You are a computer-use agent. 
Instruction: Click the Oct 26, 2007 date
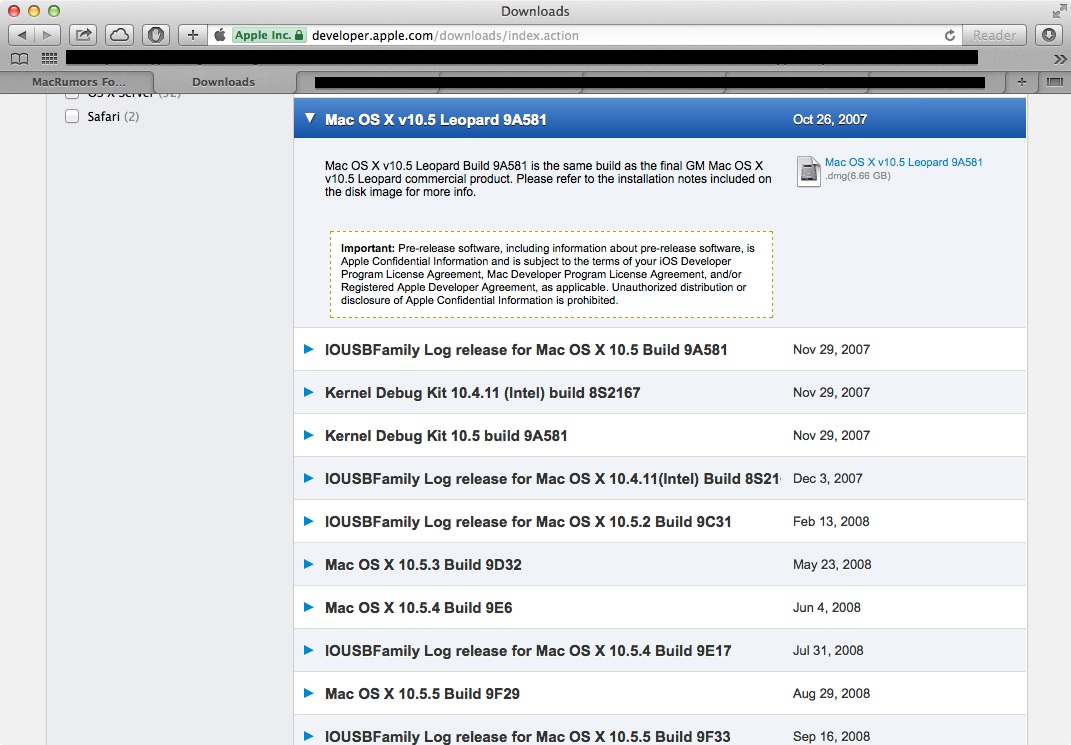tap(830, 120)
